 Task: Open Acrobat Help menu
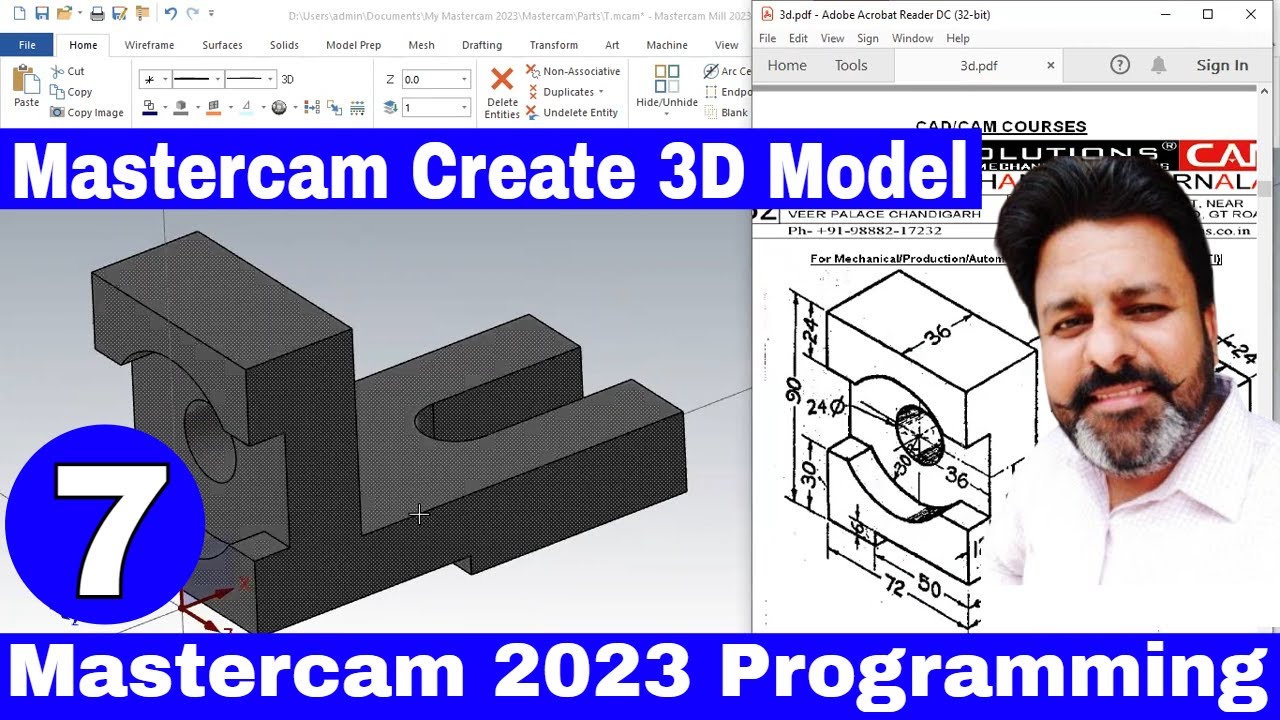958,38
